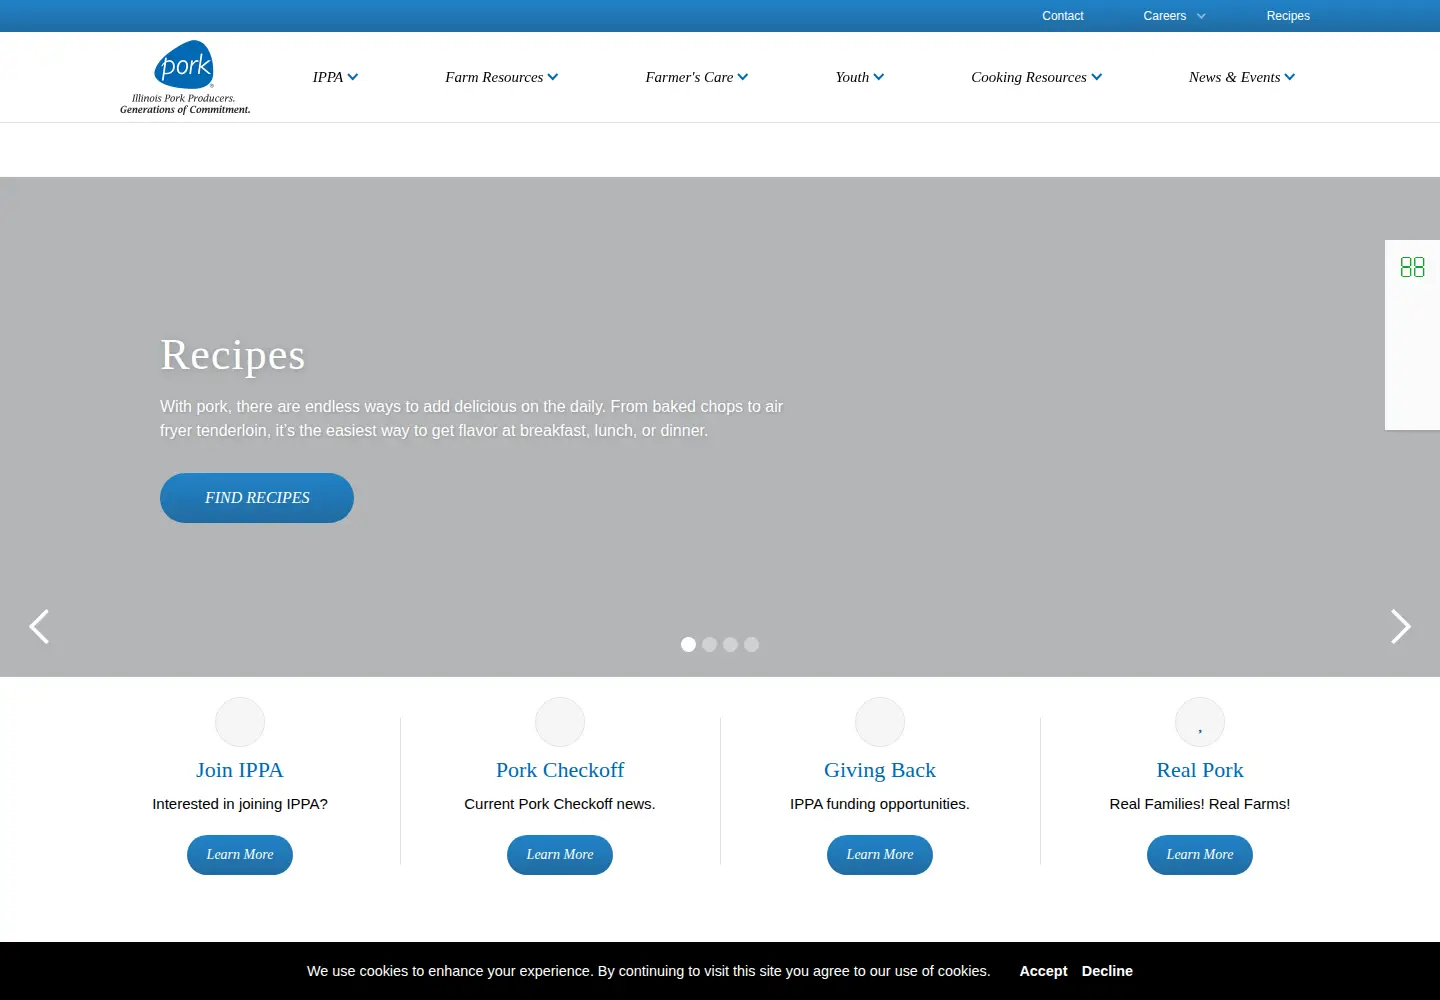Accept the cookie notice
The image size is (1440, 1000).
tap(1043, 971)
